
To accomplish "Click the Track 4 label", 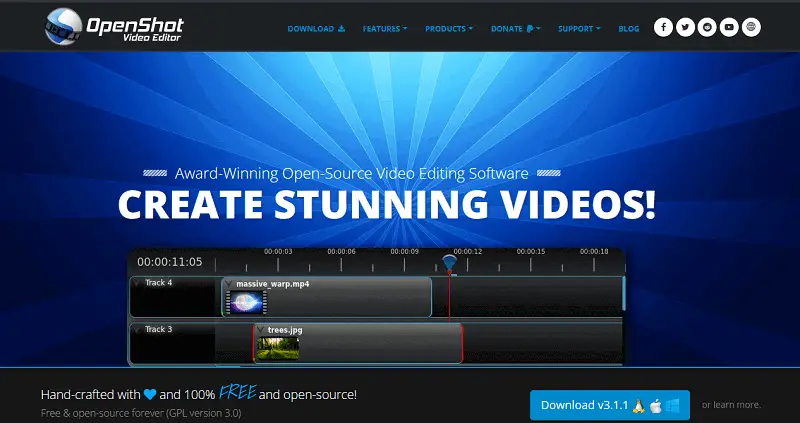I will [x=159, y=283].
